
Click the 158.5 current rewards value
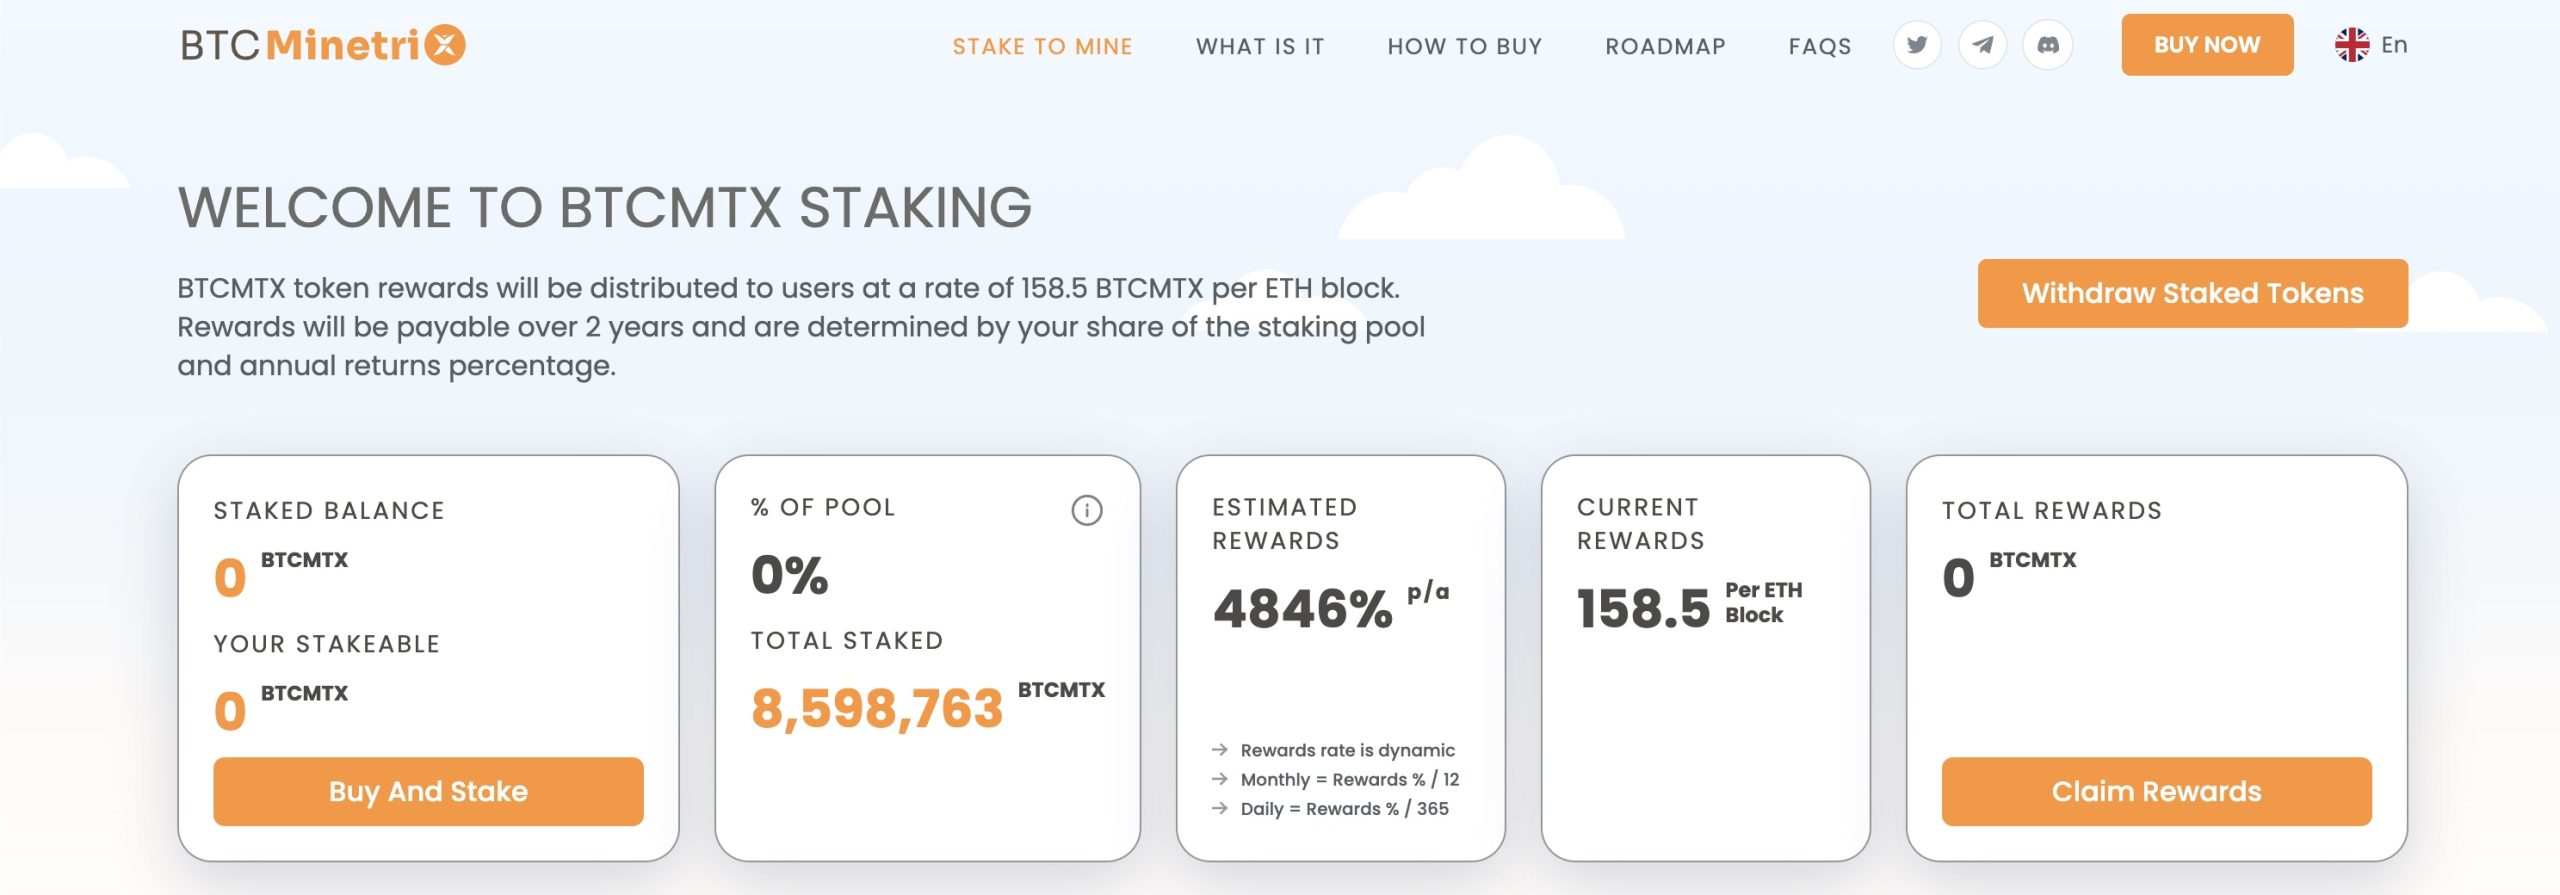click(1644, 609)
